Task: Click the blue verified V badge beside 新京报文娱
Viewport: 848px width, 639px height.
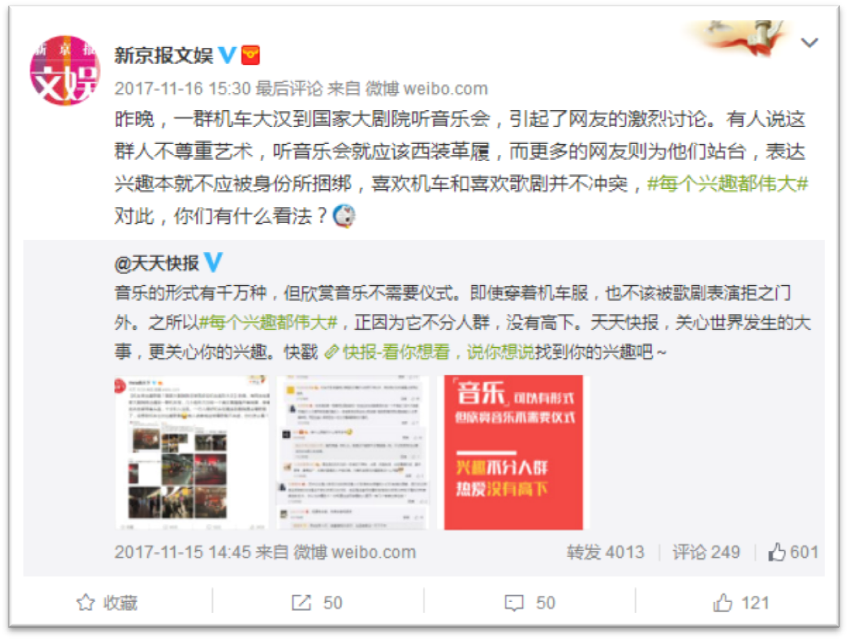Action: point(227,55)
